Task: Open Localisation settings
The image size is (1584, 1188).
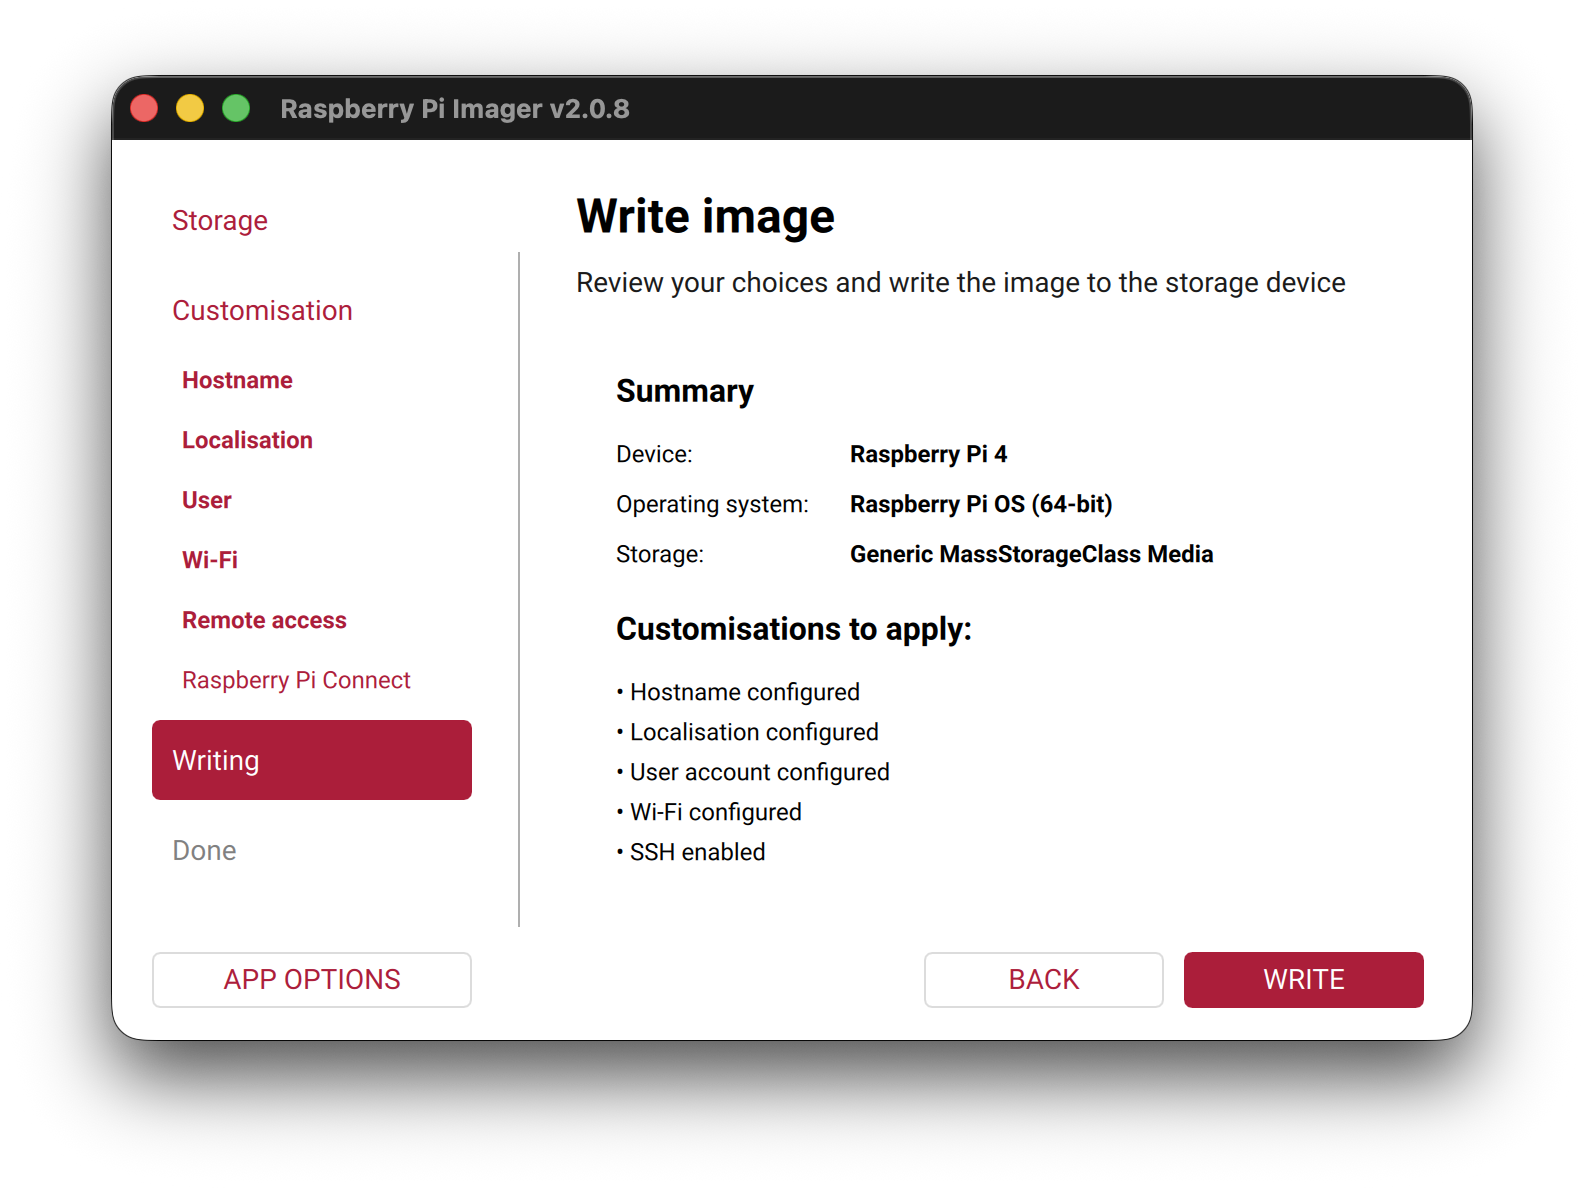Action: (247, 440)
